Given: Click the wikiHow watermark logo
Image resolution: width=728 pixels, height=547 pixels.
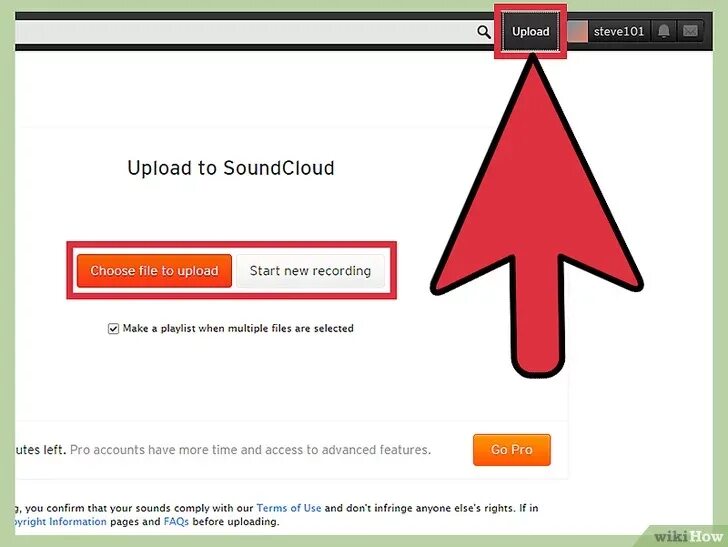Looking at the screenshot, I should click(x=689, y=536).
